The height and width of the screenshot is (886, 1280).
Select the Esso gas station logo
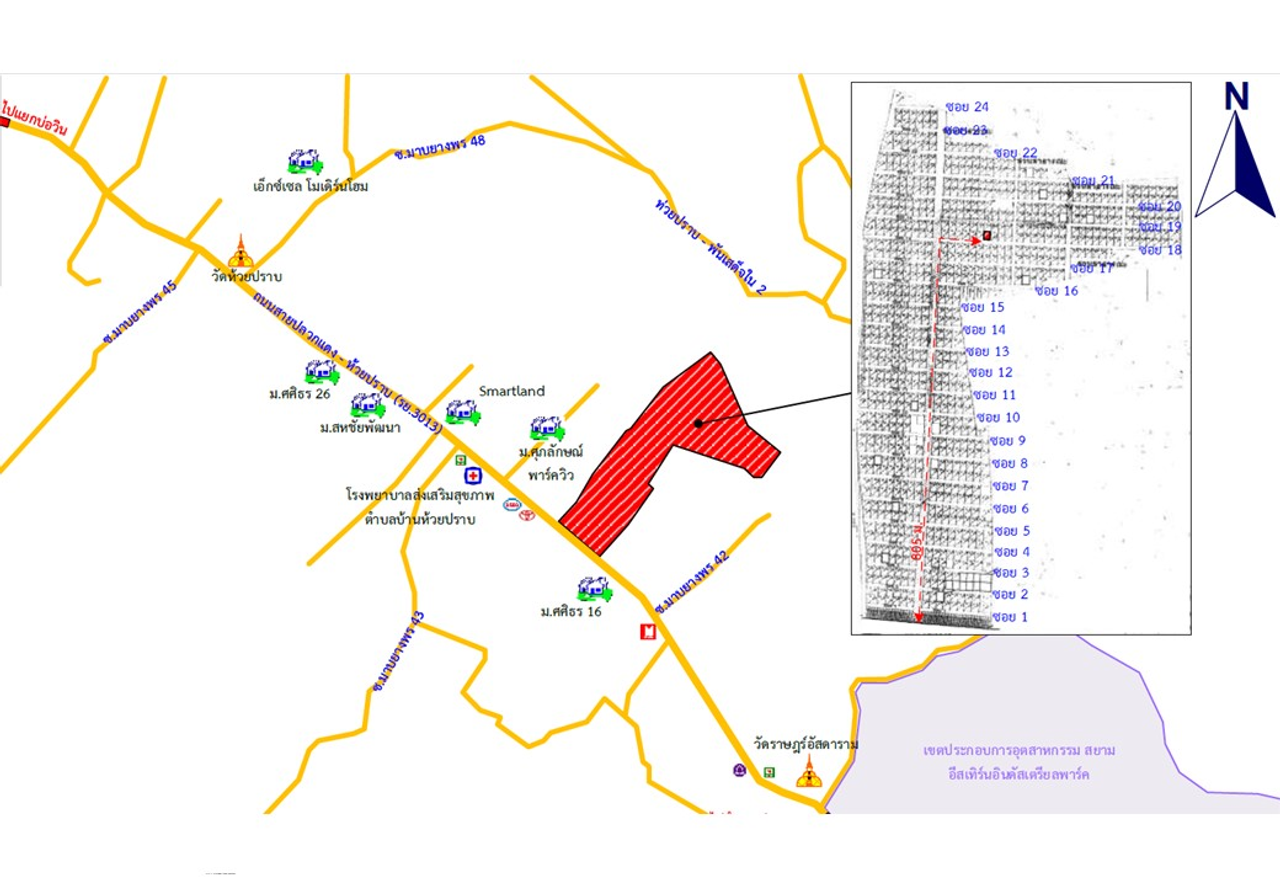coord(511,504)
